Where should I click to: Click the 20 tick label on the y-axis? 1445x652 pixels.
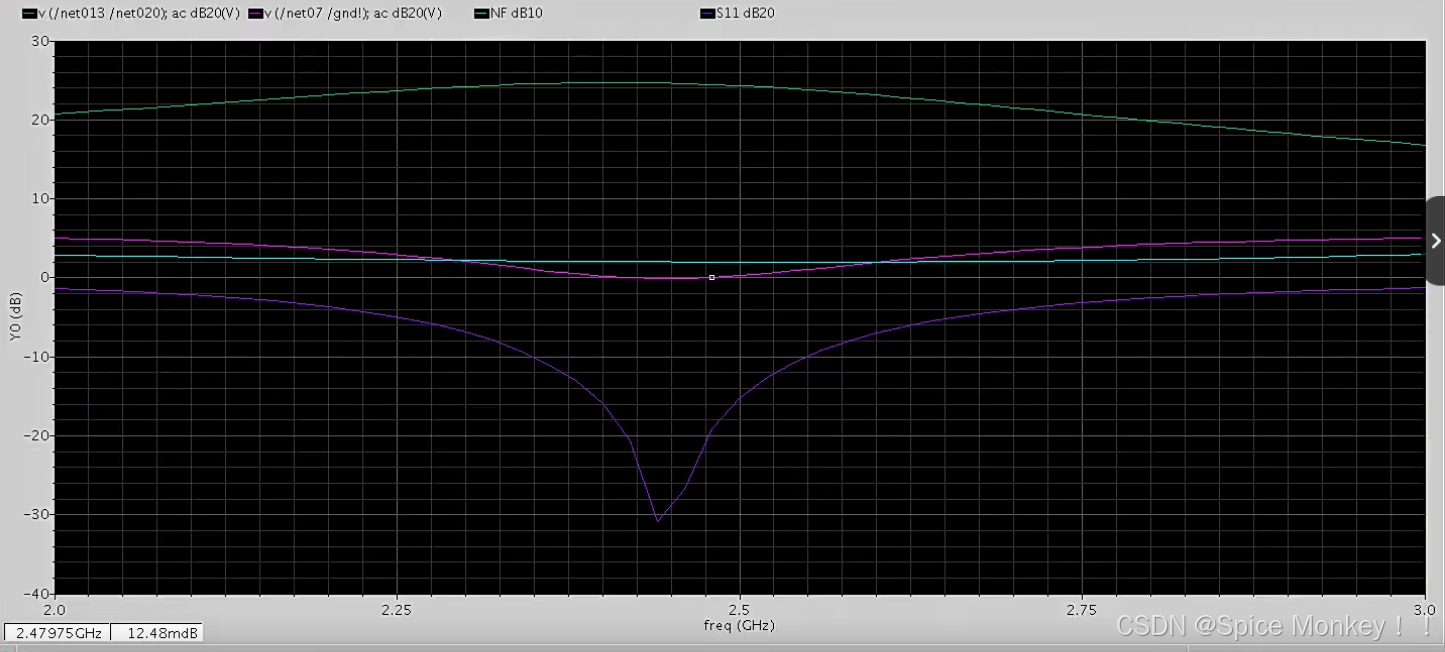40,120
